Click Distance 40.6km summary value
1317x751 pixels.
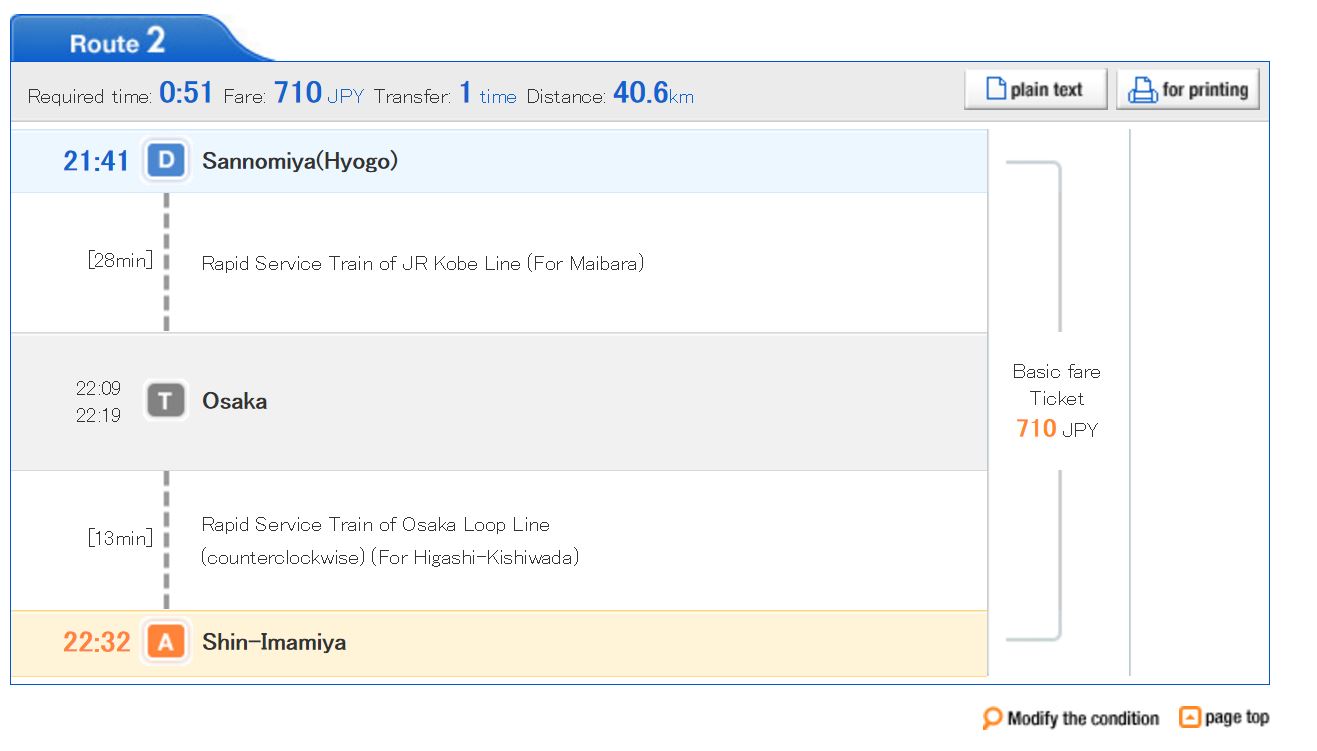pyautogui.click(x=653, y=94)
